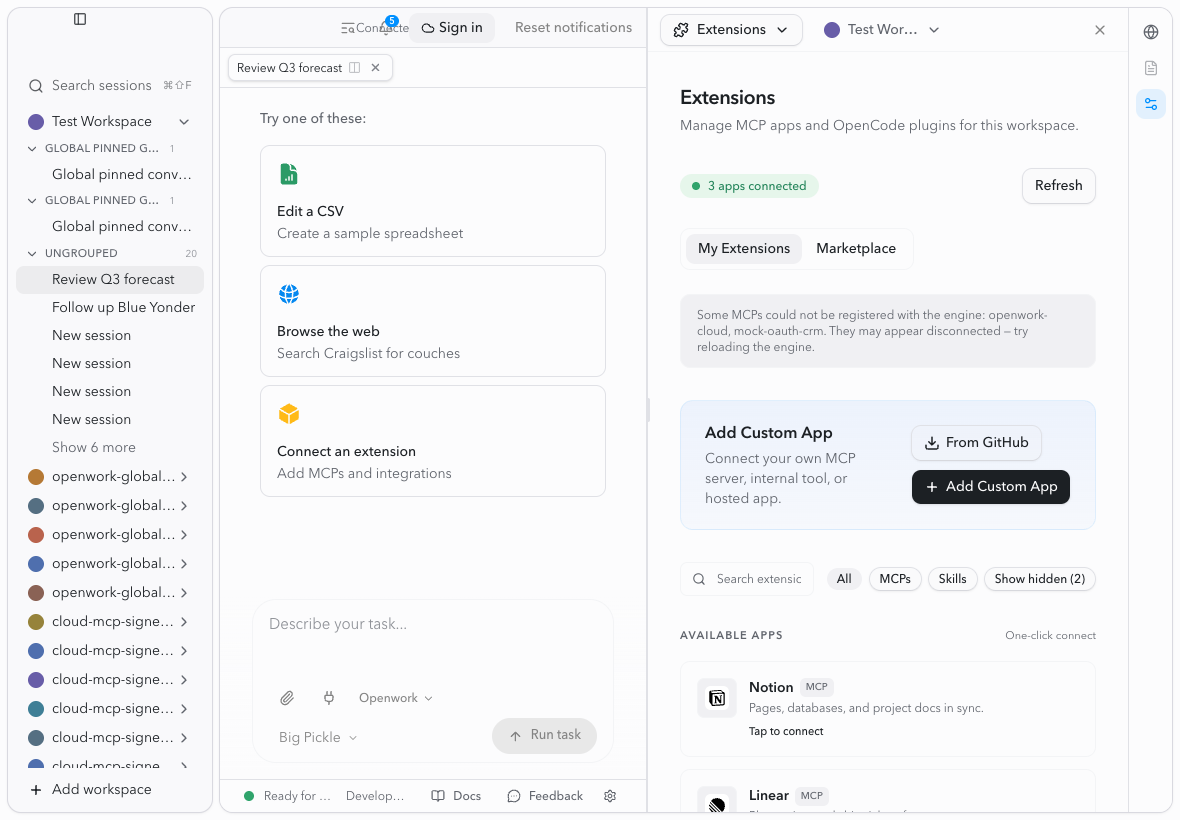Click the Add Custom App button
Screen dimensions: 1180x820
990,487
